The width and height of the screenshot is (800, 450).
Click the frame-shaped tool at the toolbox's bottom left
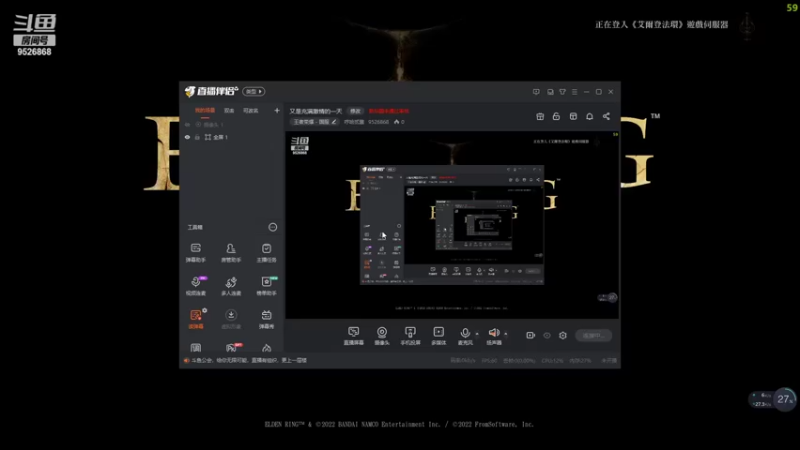(x=195, y=348)
